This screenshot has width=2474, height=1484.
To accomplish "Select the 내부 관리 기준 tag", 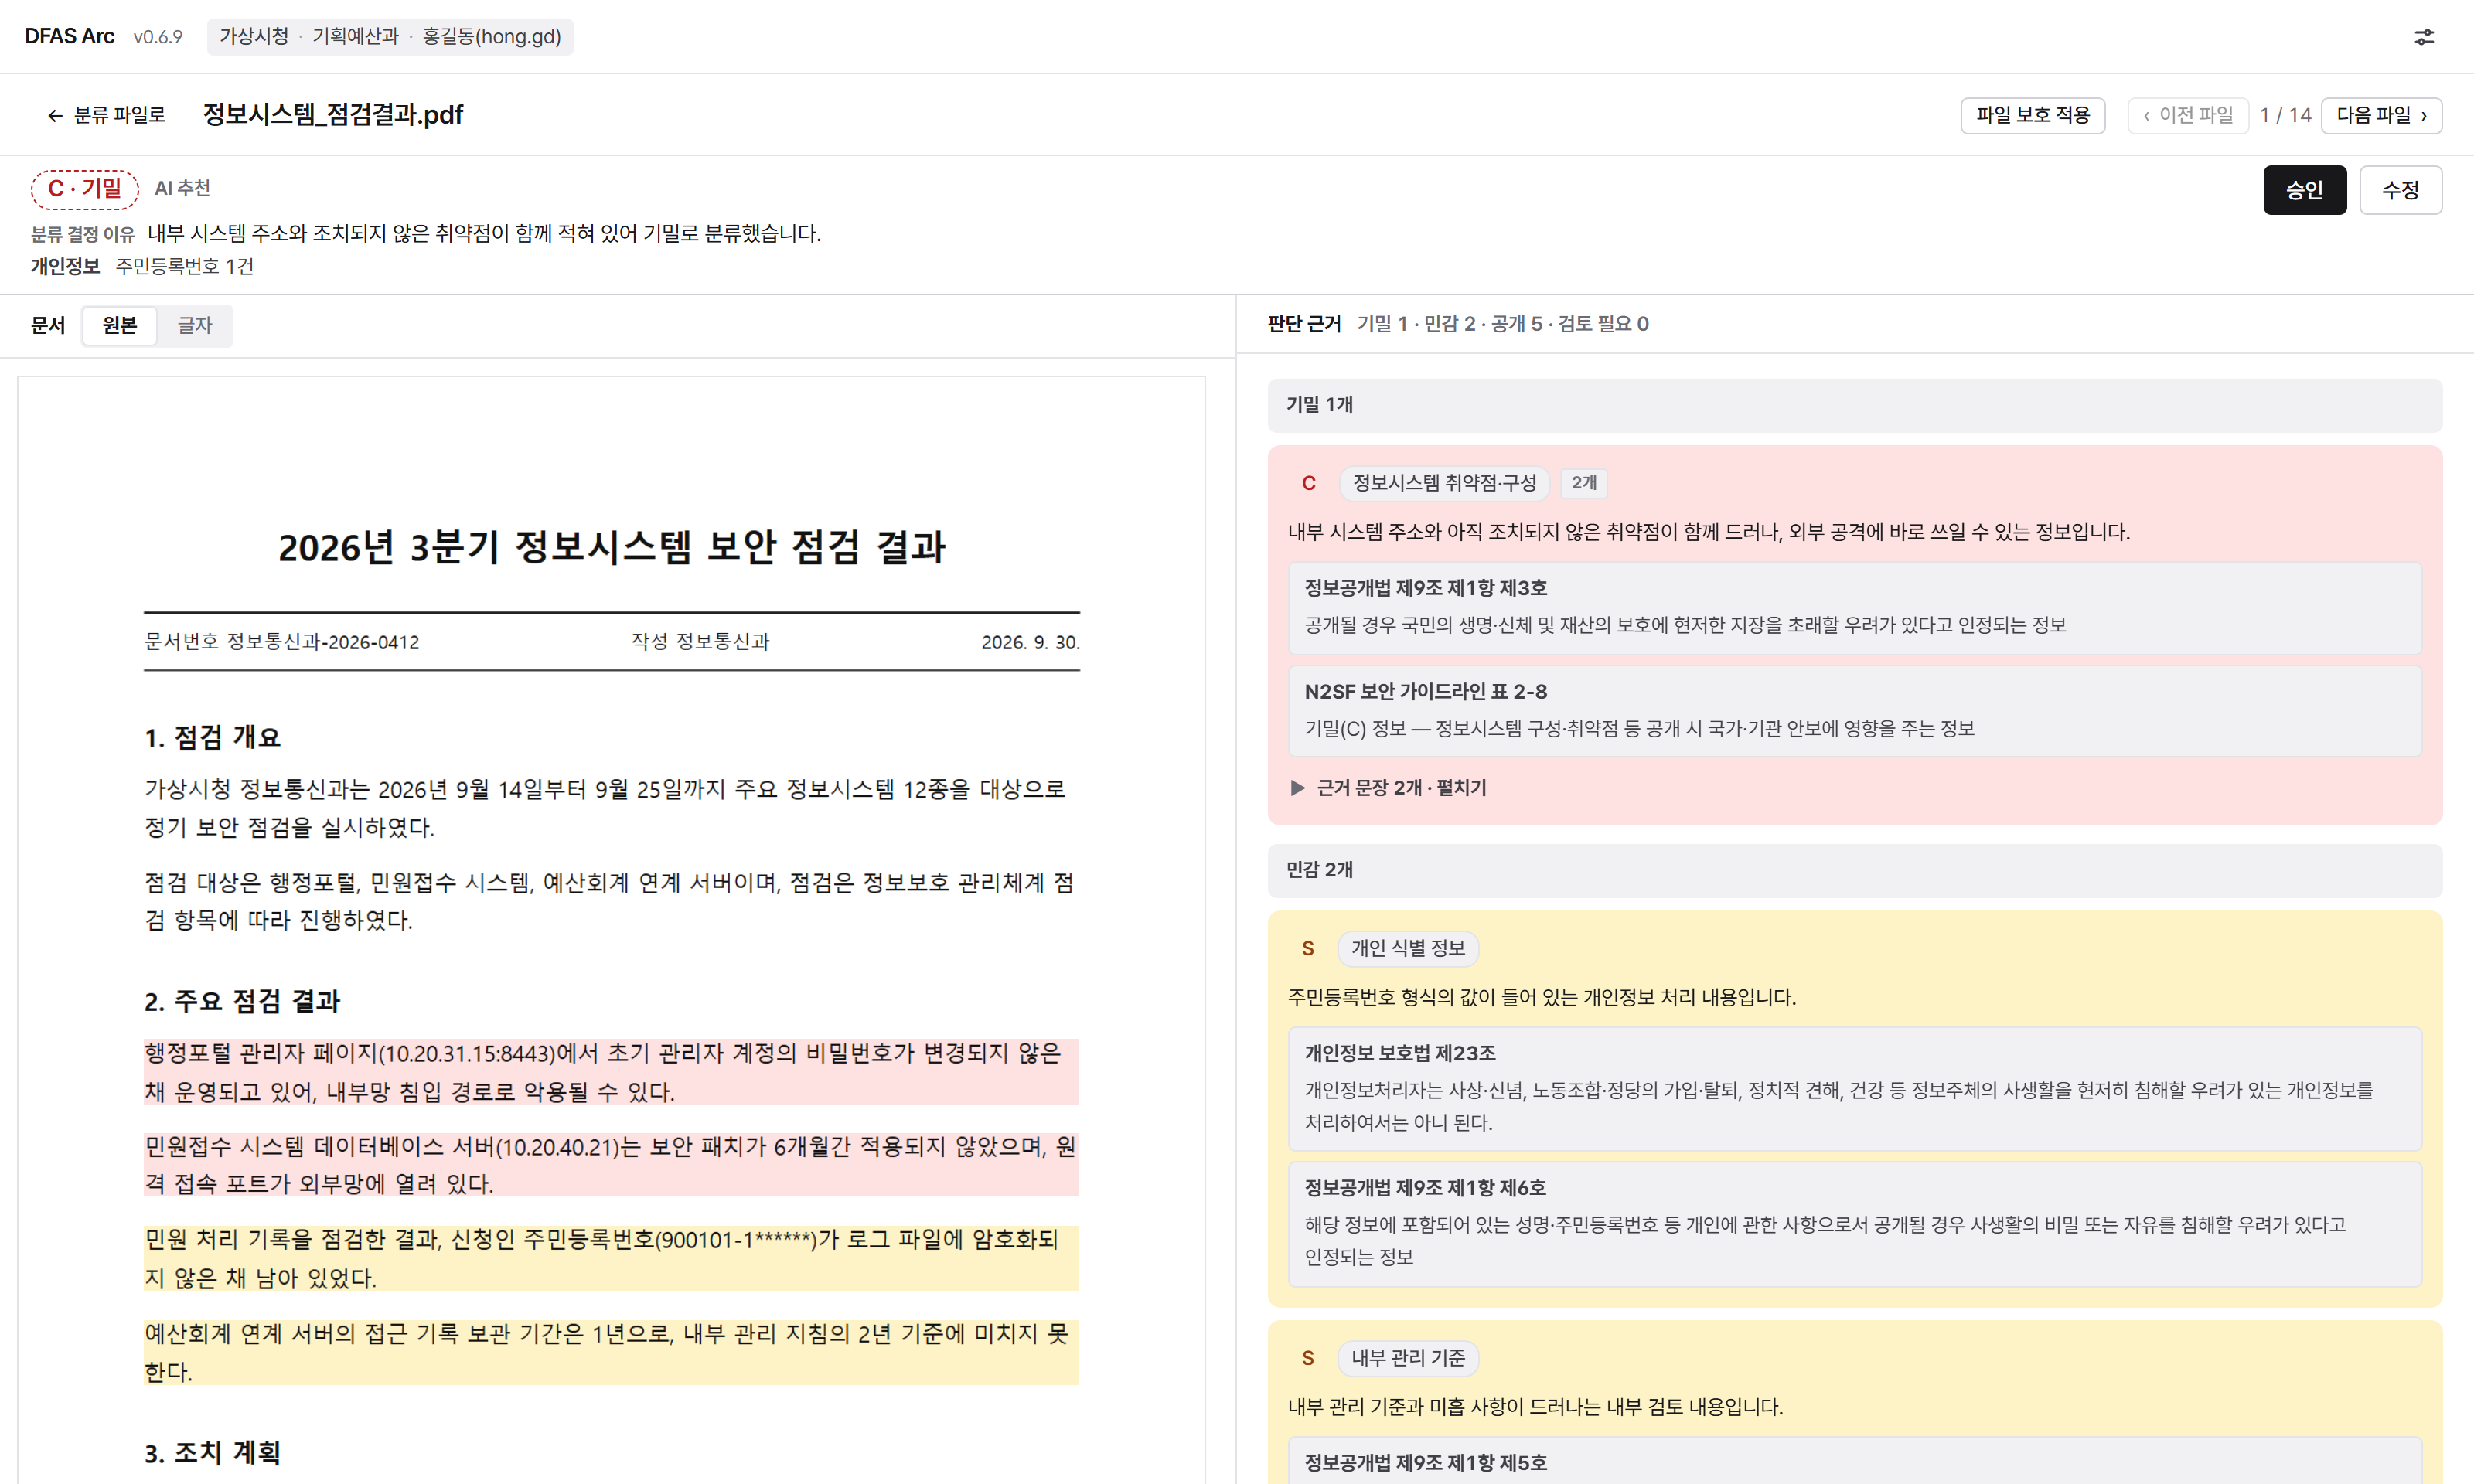I will point(1408,1358).
